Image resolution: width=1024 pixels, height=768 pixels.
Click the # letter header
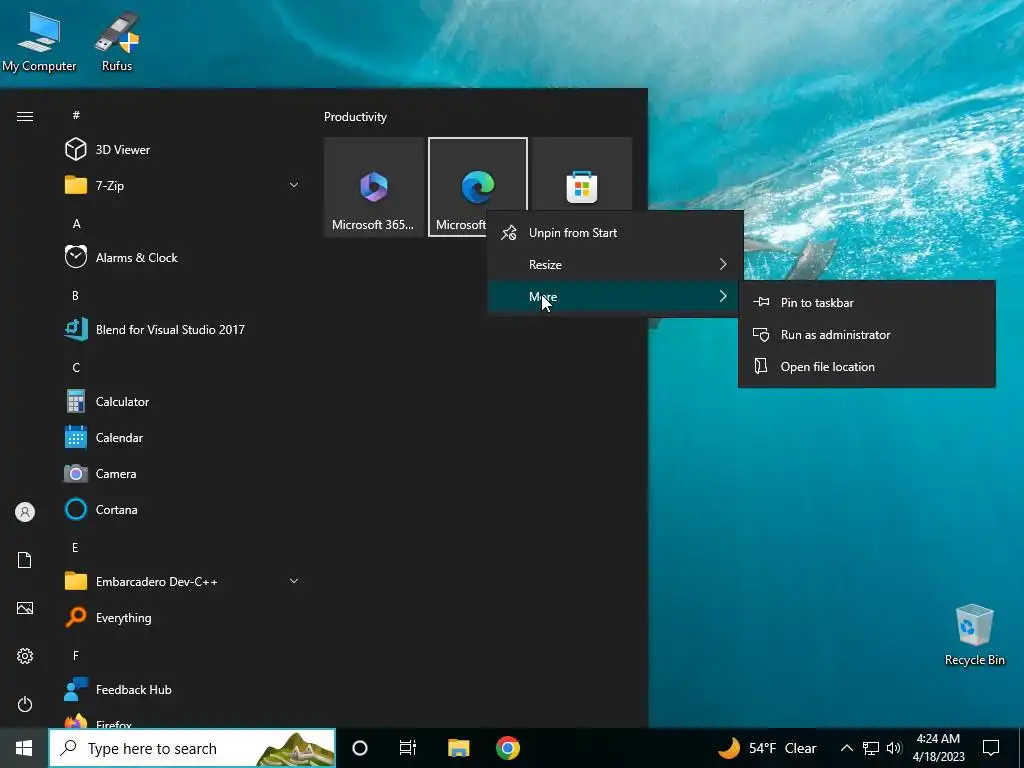tap(76, 115)
